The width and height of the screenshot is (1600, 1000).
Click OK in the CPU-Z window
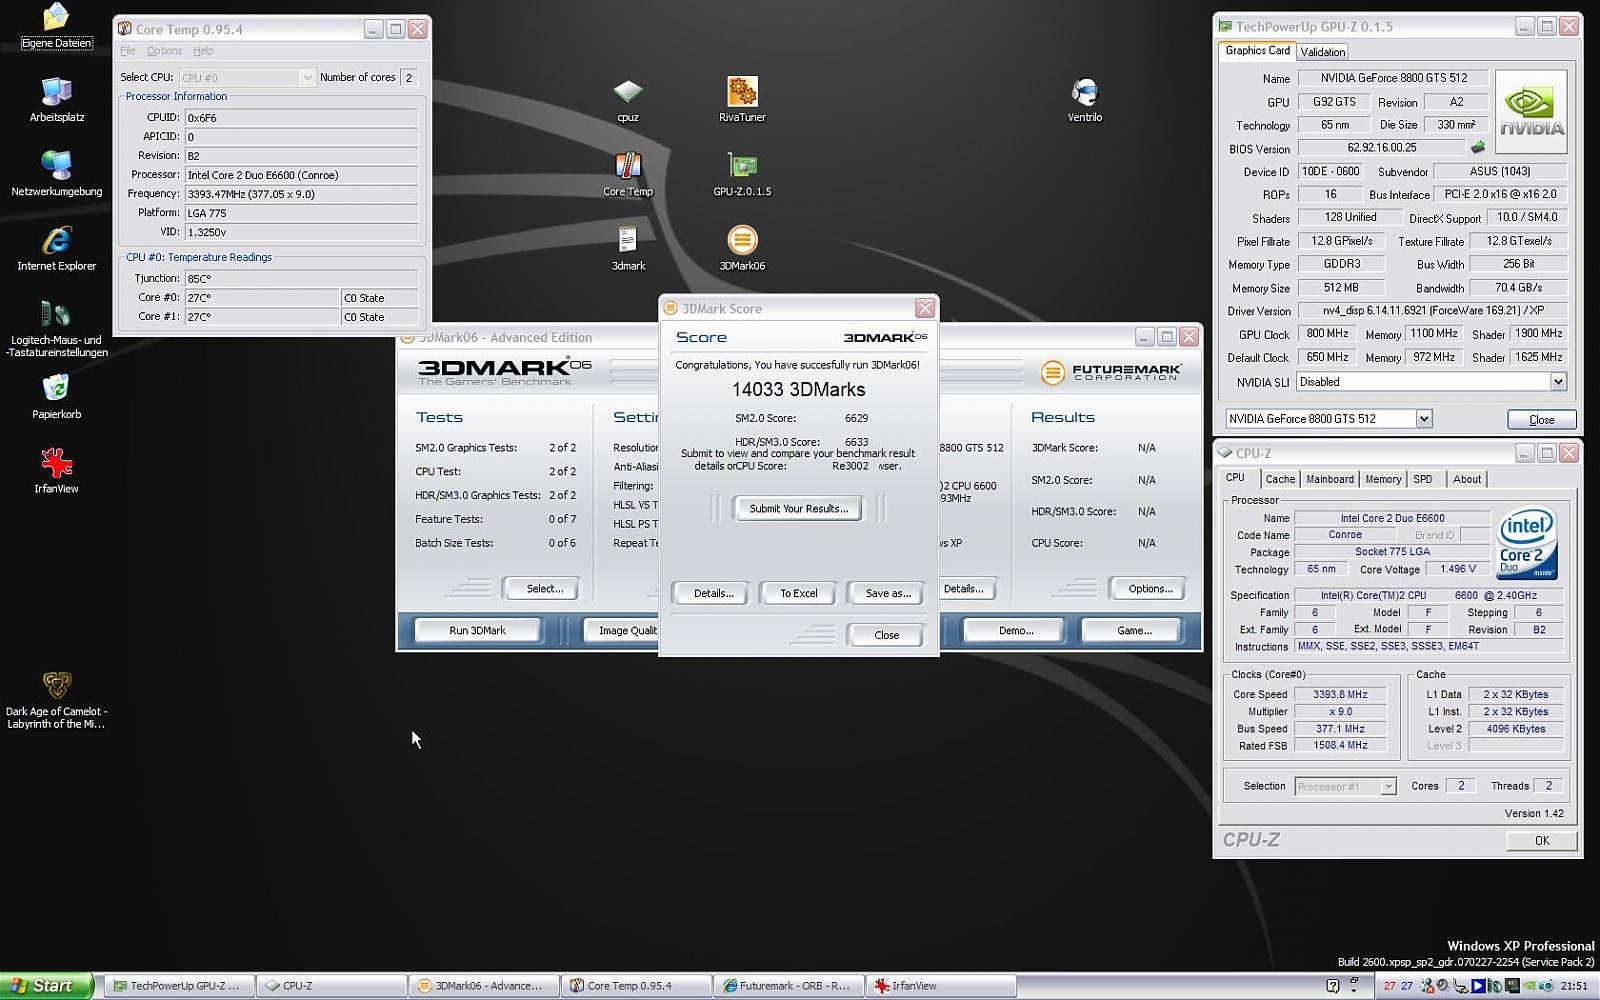click(x=1541, y=841)
